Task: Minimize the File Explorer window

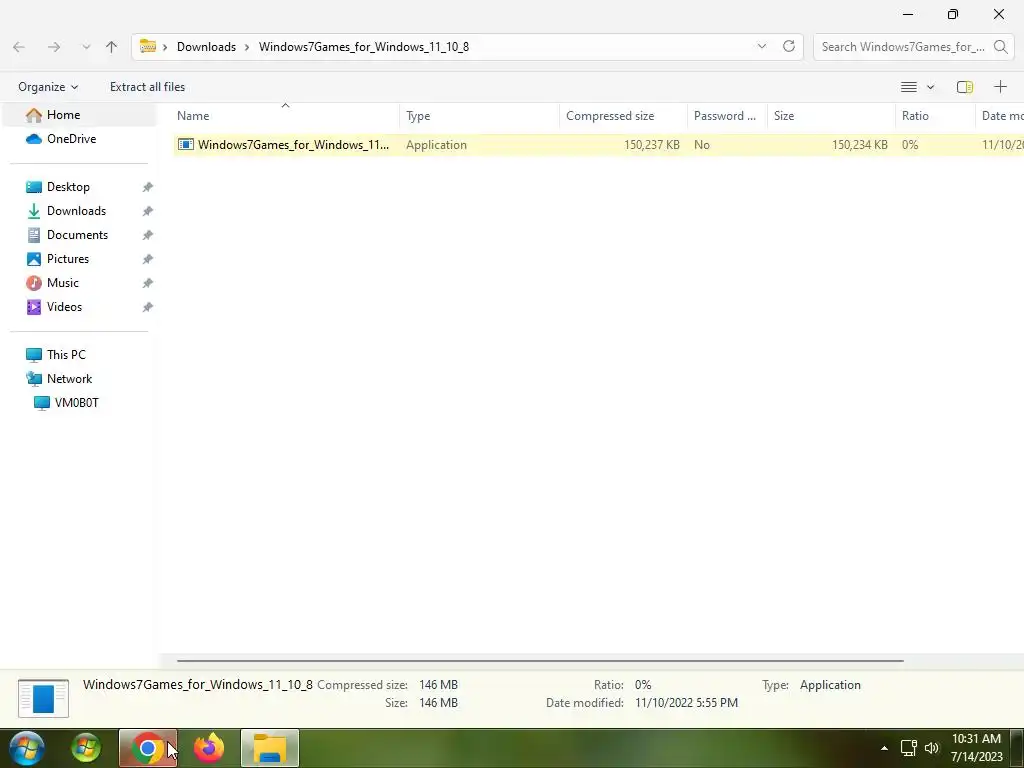Action: tap(908, 14)
